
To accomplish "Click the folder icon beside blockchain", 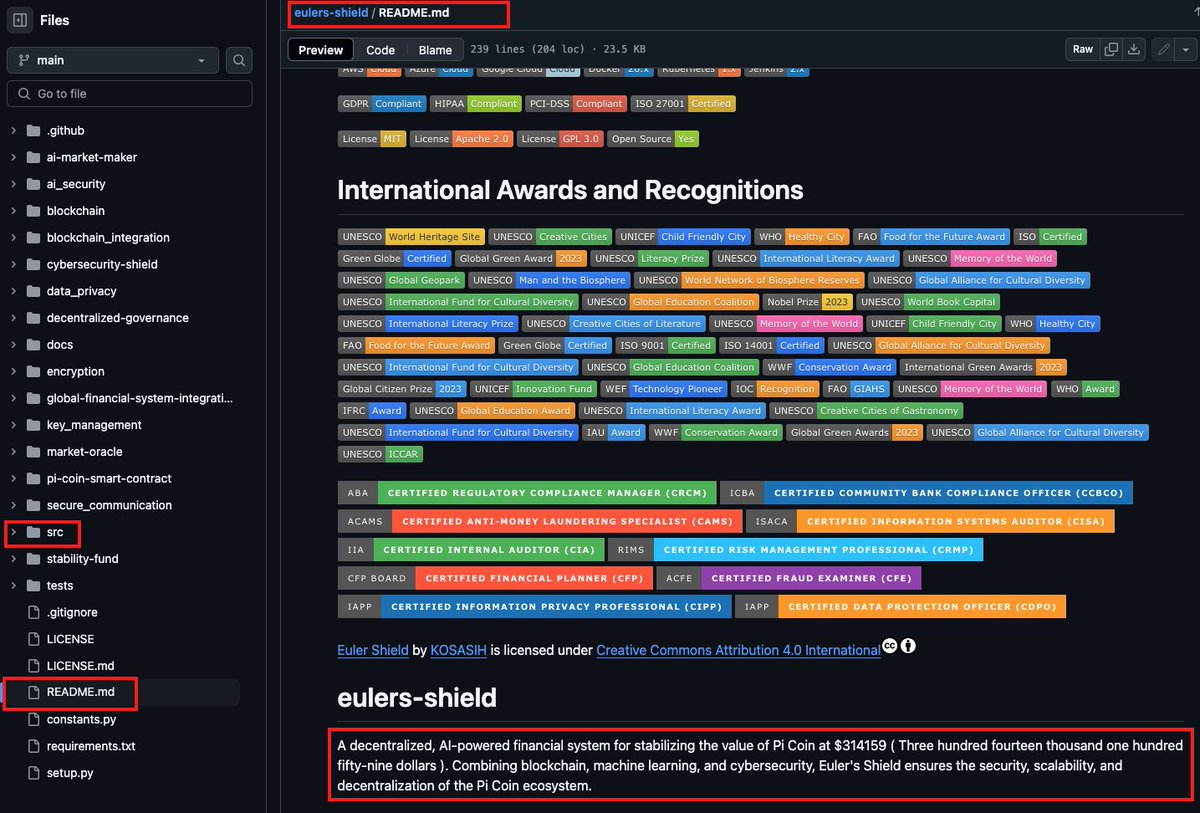I will [34, 211].
